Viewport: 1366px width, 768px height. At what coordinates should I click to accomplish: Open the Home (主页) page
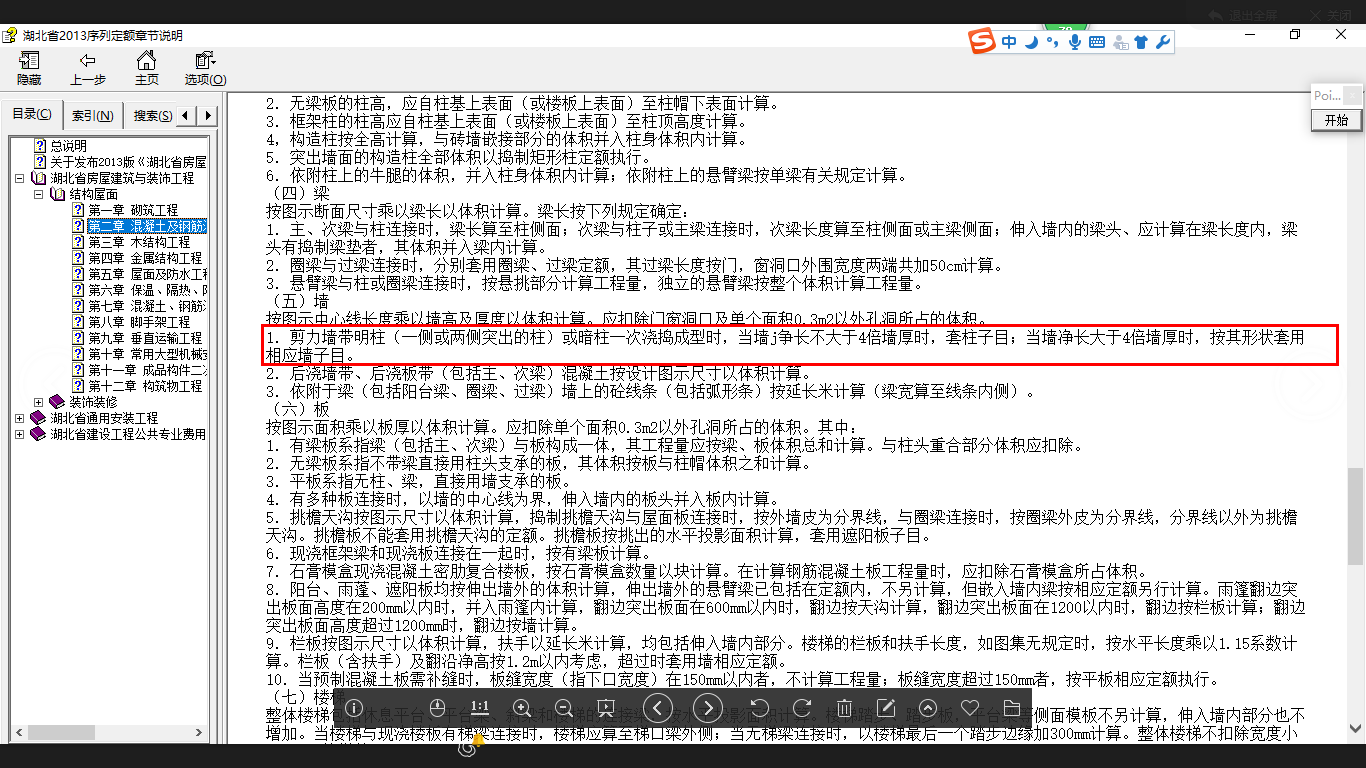tap(146, 69)
